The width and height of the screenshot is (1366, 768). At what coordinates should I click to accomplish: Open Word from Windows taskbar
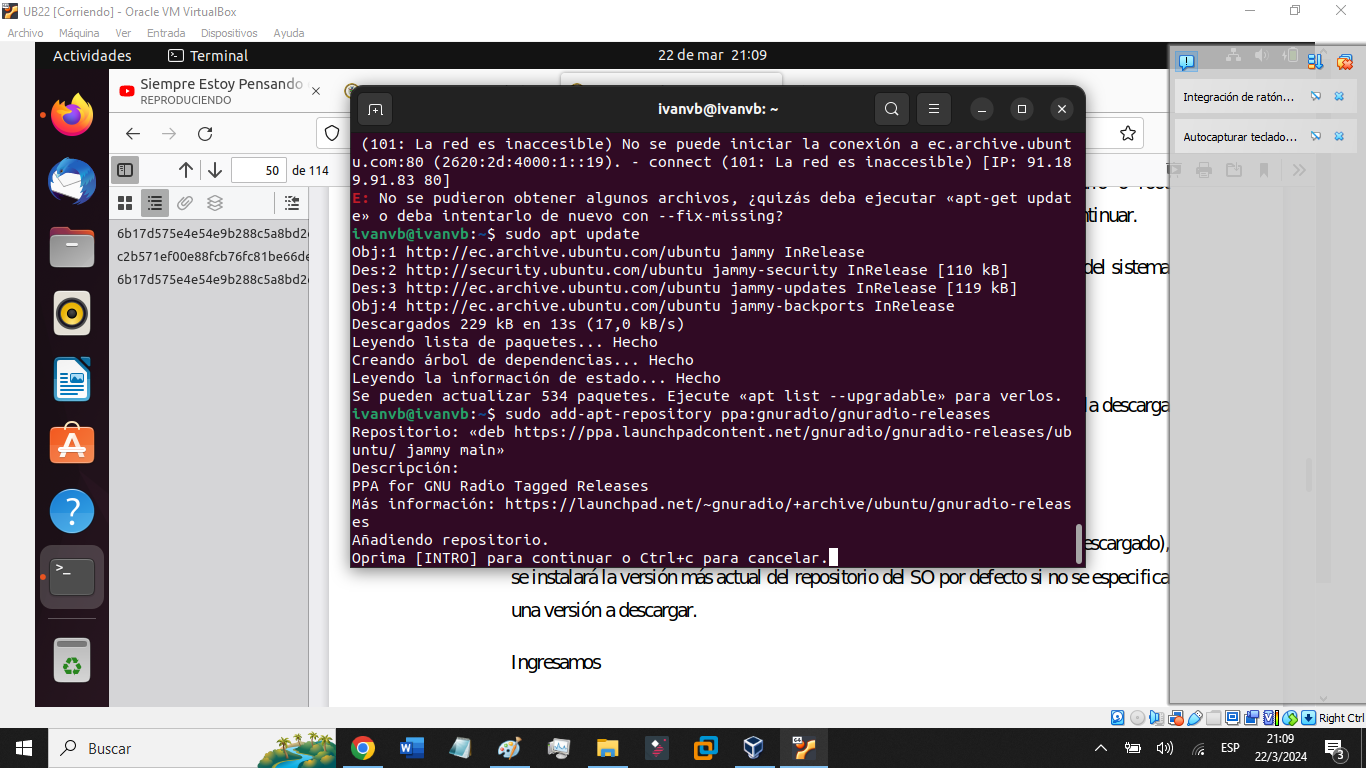pyautogui.click(x=412, y=748)
